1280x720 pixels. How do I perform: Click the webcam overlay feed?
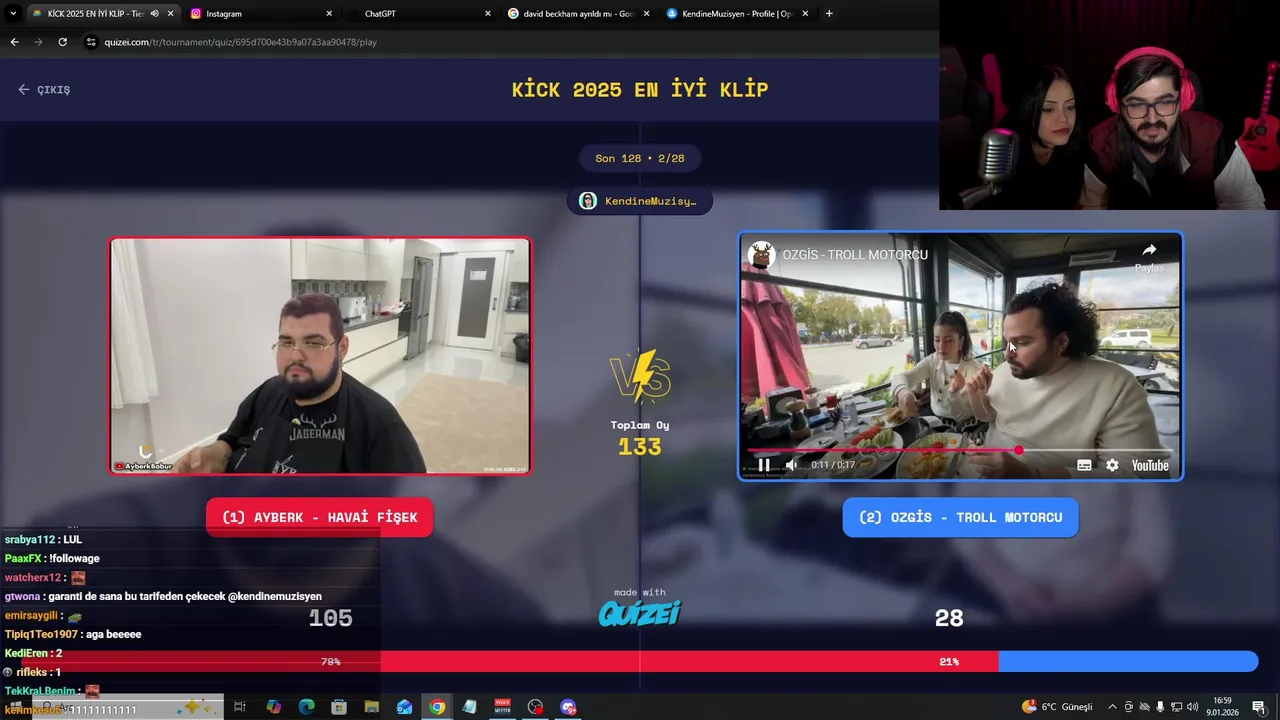pyautogui.click(x=1109, y=105)
